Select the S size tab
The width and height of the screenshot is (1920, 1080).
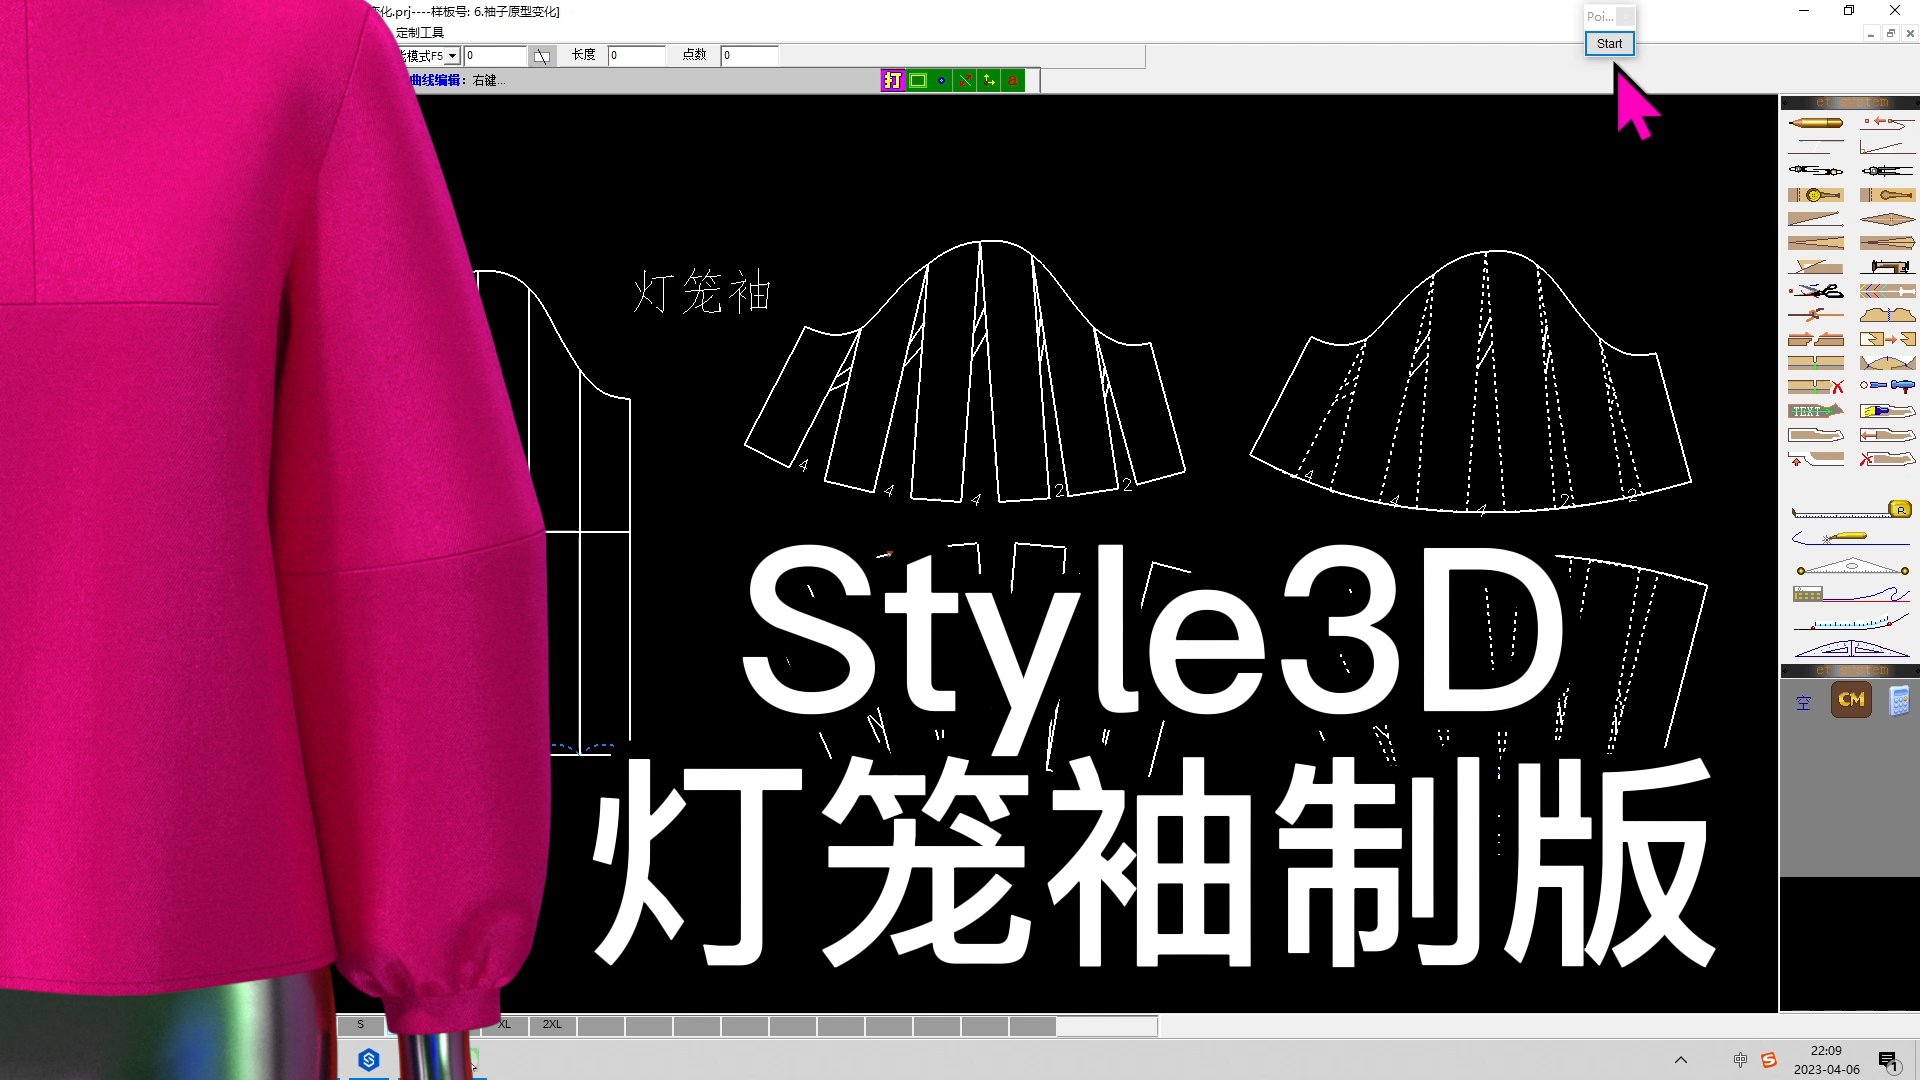point(361,1025)
